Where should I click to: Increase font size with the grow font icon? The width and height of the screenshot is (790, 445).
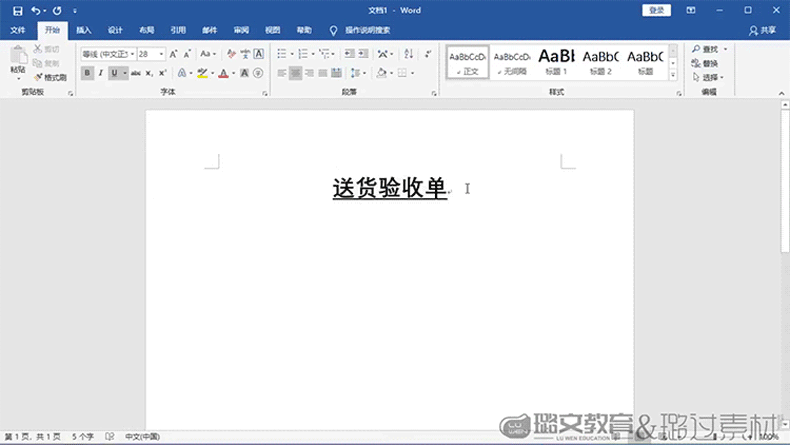click(173, 54)
